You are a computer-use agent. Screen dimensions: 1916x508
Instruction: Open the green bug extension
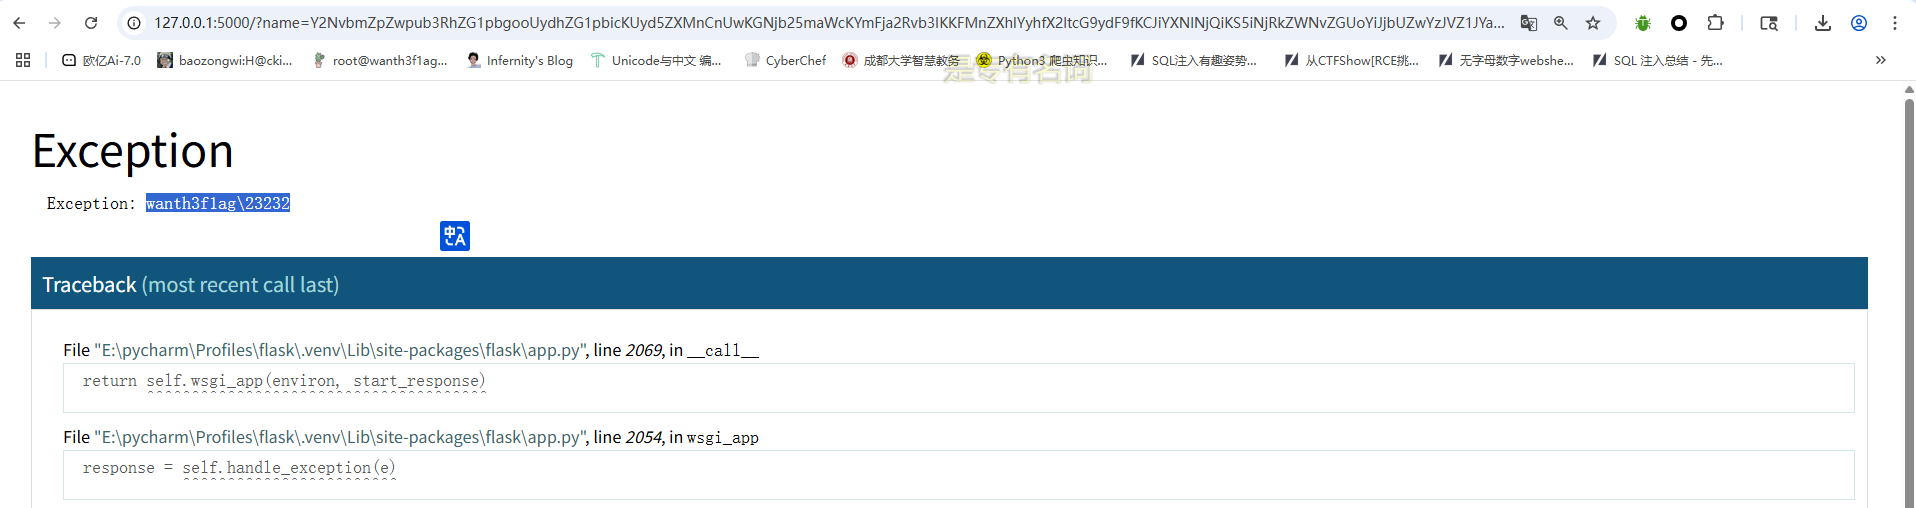coord(1642,23)
